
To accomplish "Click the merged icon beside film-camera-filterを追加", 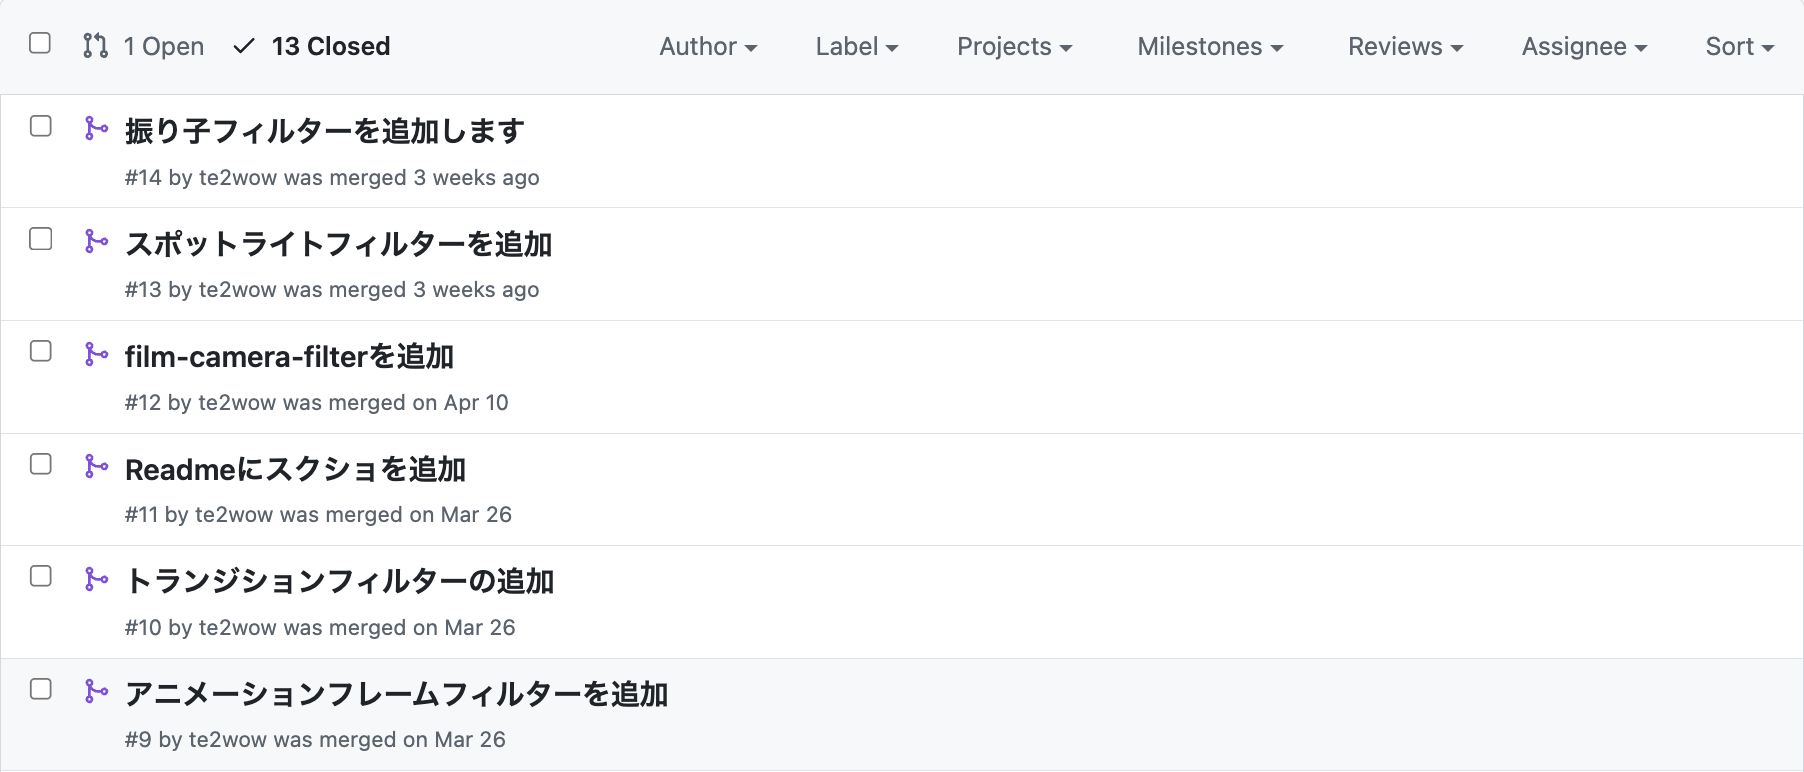I will click(x=96, y=354).
